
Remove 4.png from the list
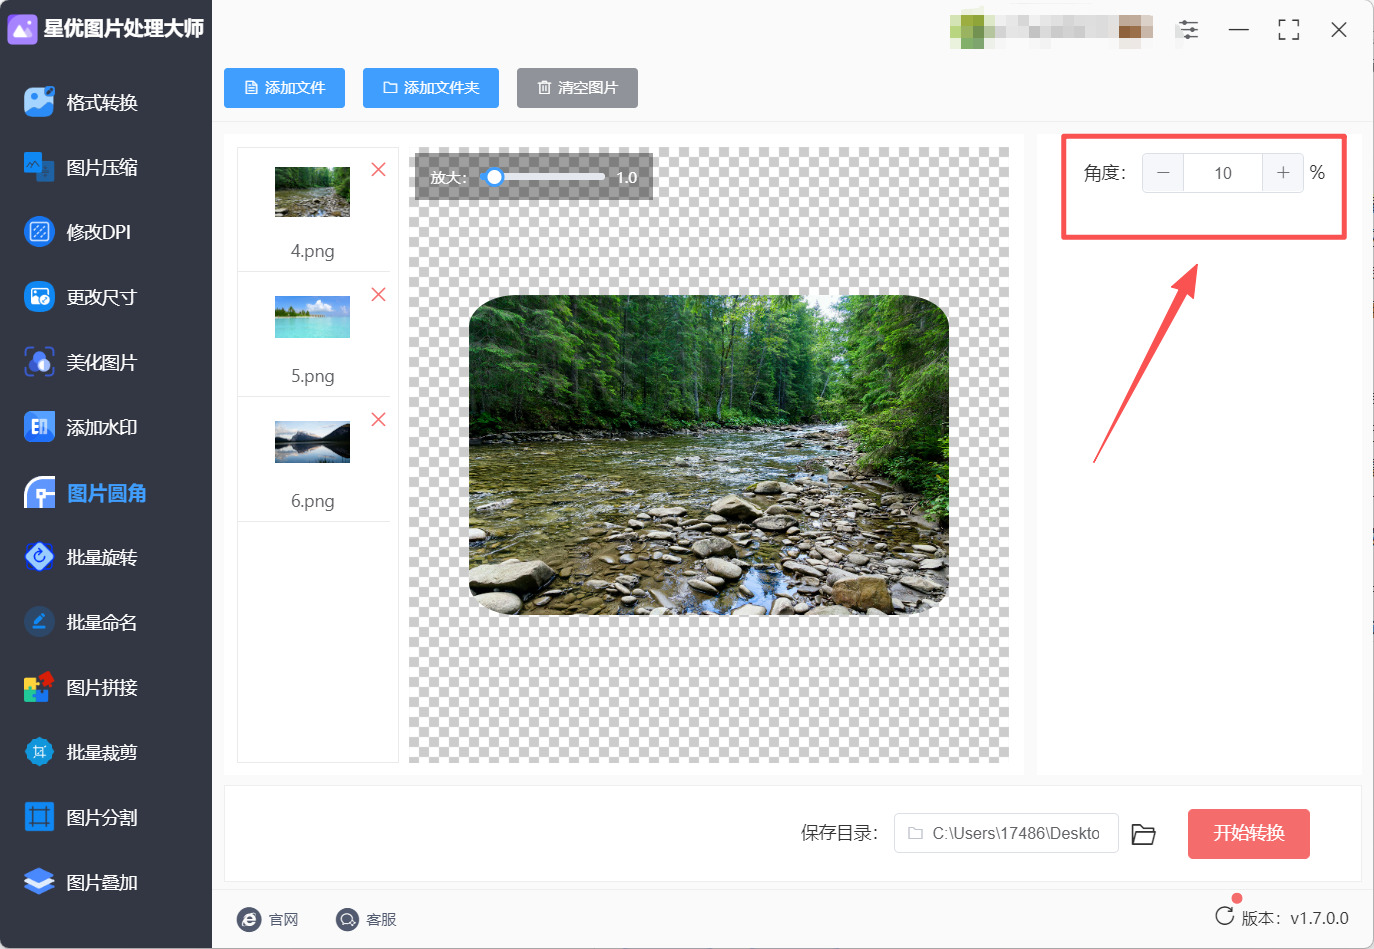click(379, 169)
